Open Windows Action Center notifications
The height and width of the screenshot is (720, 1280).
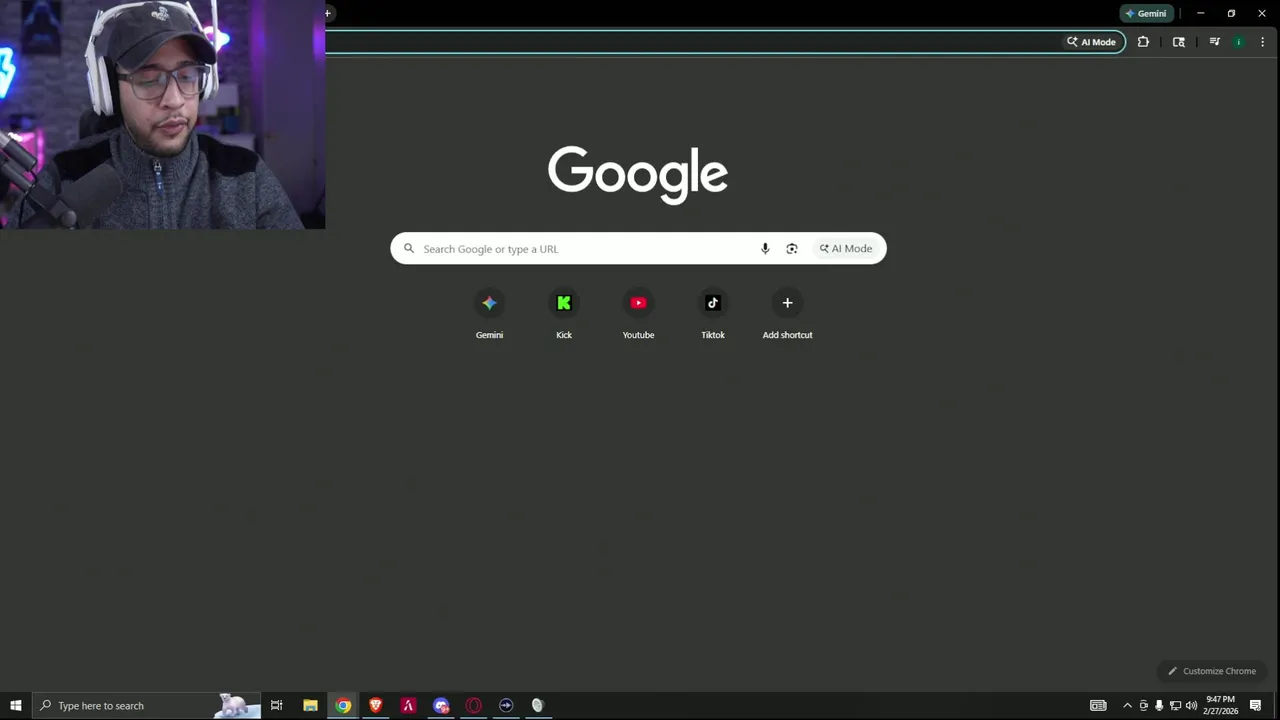tap(1256, 706)
